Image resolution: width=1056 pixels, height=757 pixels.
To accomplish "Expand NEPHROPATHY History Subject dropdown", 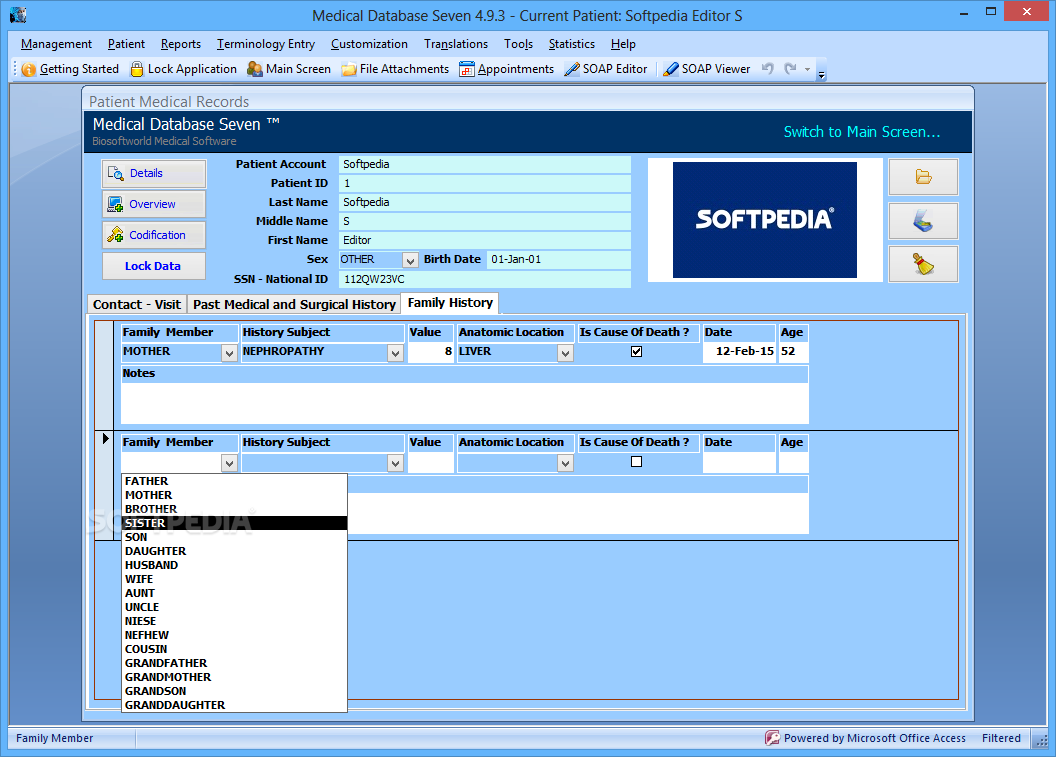I will (x=395, y=353).
